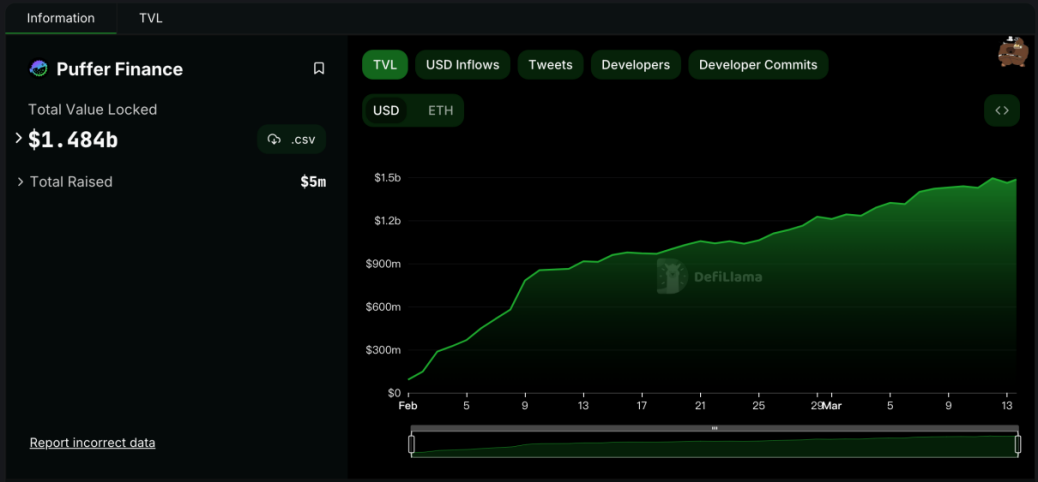Open Report incorrect data link

point(92,443)
